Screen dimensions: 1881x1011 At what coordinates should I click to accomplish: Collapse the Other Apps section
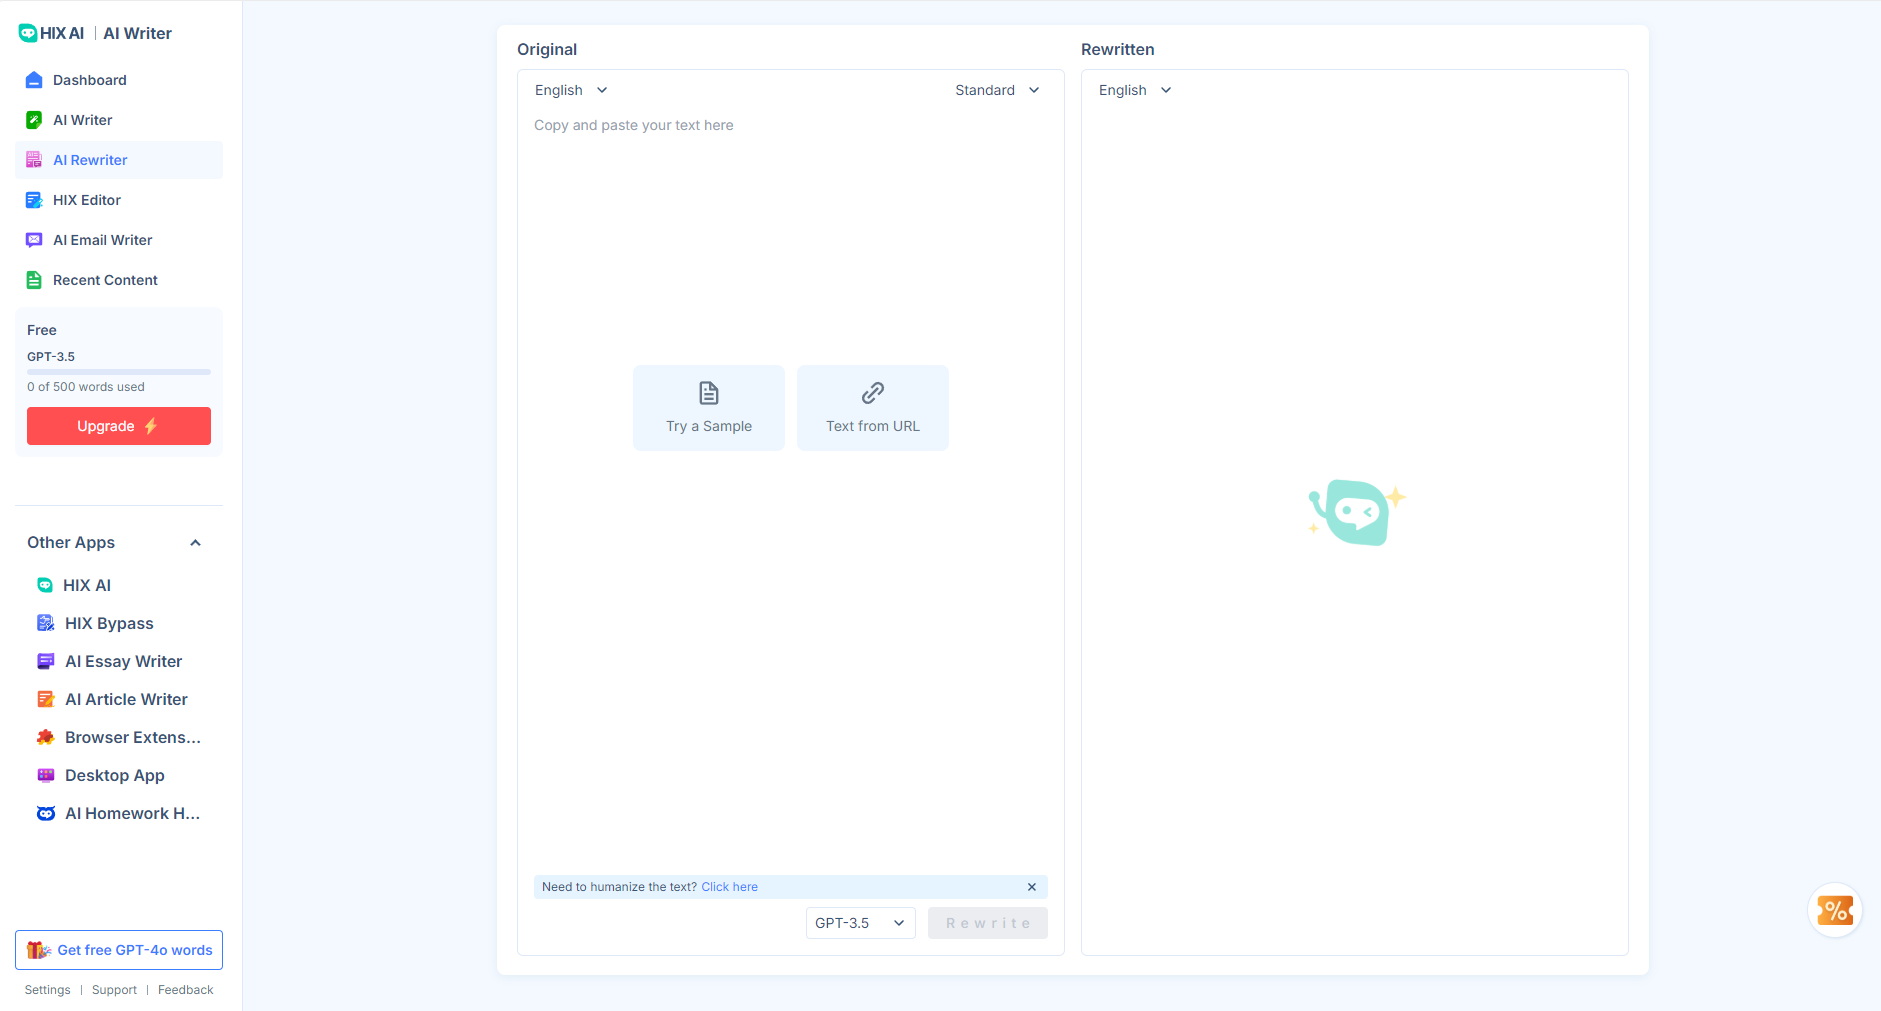pos(196,543)
